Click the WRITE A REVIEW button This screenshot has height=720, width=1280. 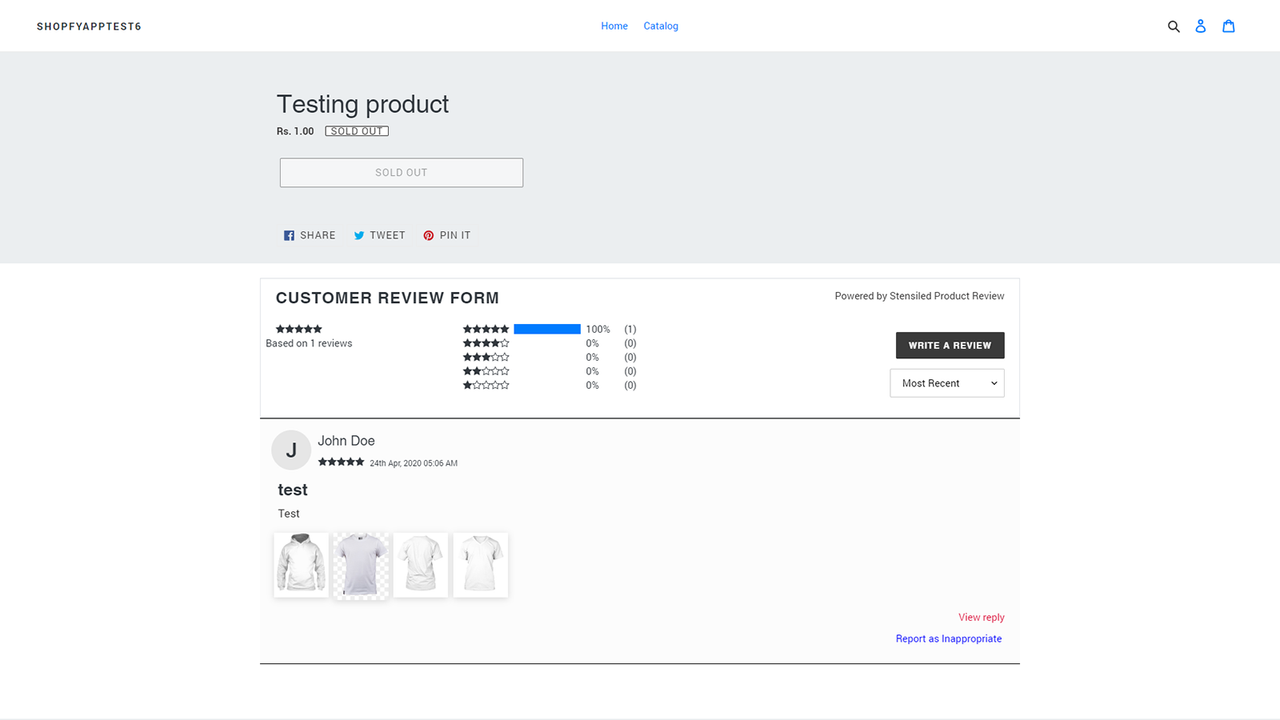(949, 345)
